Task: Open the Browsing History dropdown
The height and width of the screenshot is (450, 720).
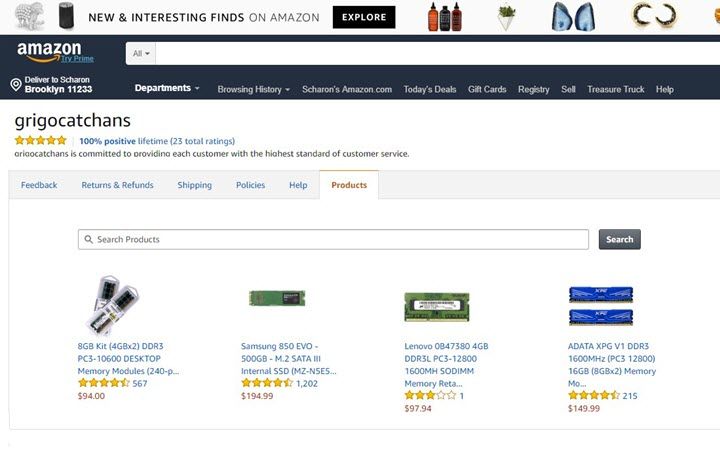Action: pyautogui.click(x=253, y=89)
